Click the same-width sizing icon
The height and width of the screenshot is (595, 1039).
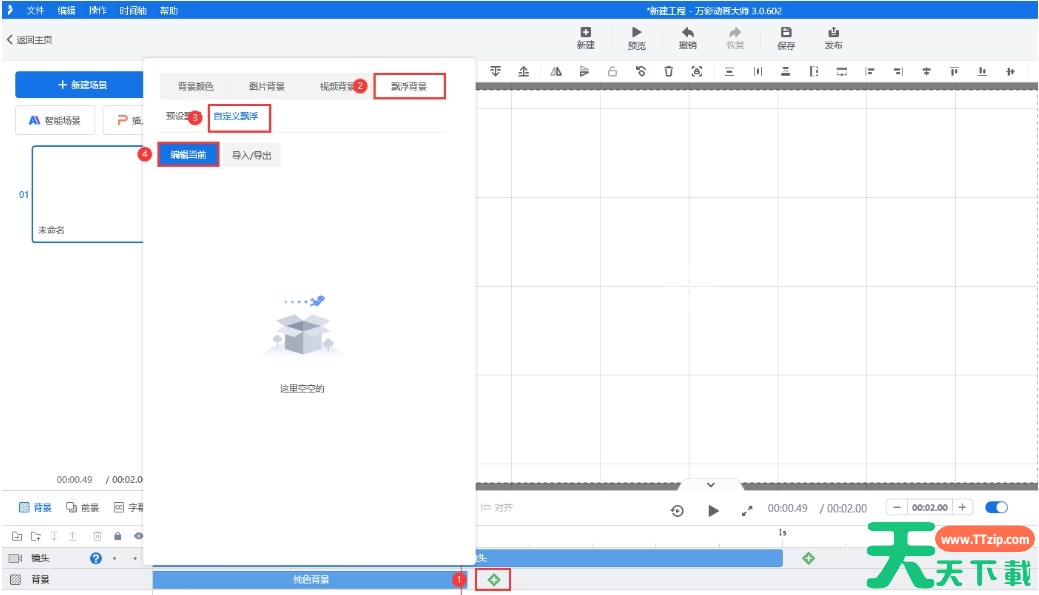(842, 71)
